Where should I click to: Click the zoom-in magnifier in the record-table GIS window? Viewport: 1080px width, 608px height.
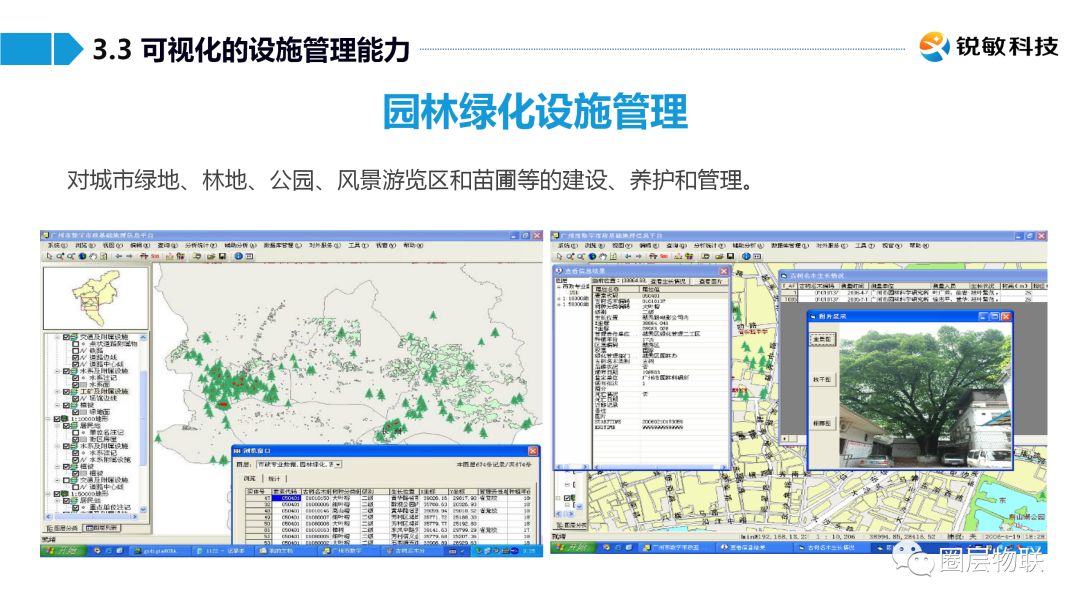point(60,256)
